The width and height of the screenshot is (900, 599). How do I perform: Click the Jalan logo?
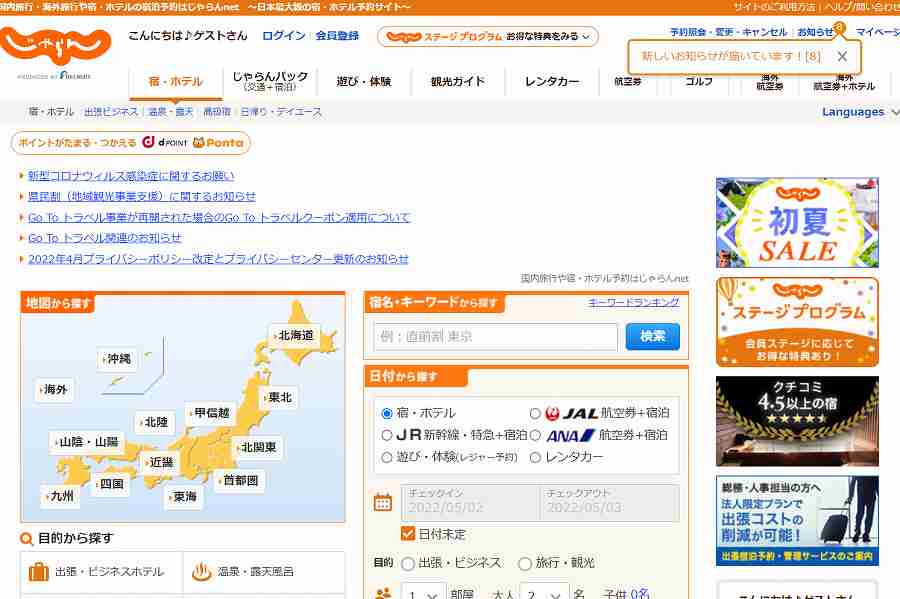(56, 46)
